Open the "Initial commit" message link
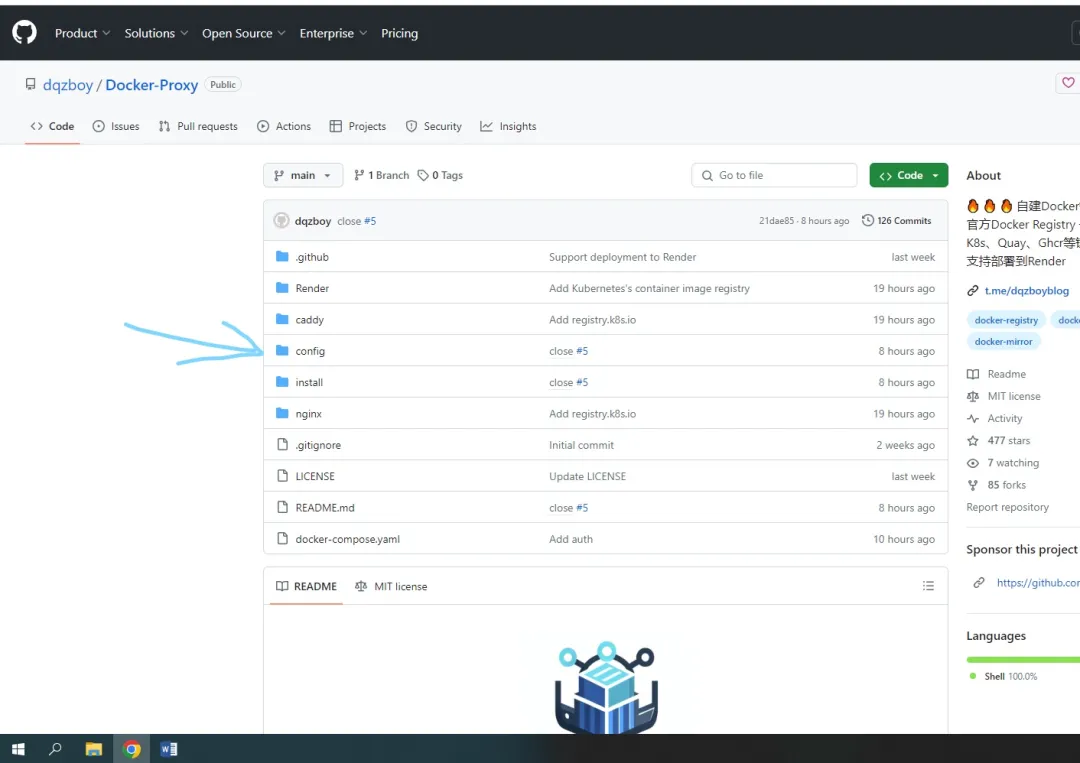 581,445
